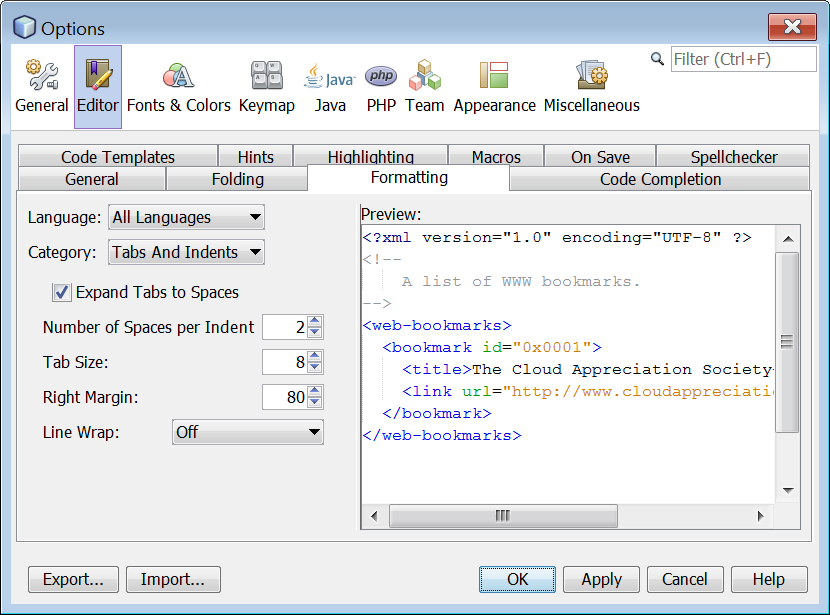Open the Miscellaneous options category
830x615 pixels.
pos(592,87)
